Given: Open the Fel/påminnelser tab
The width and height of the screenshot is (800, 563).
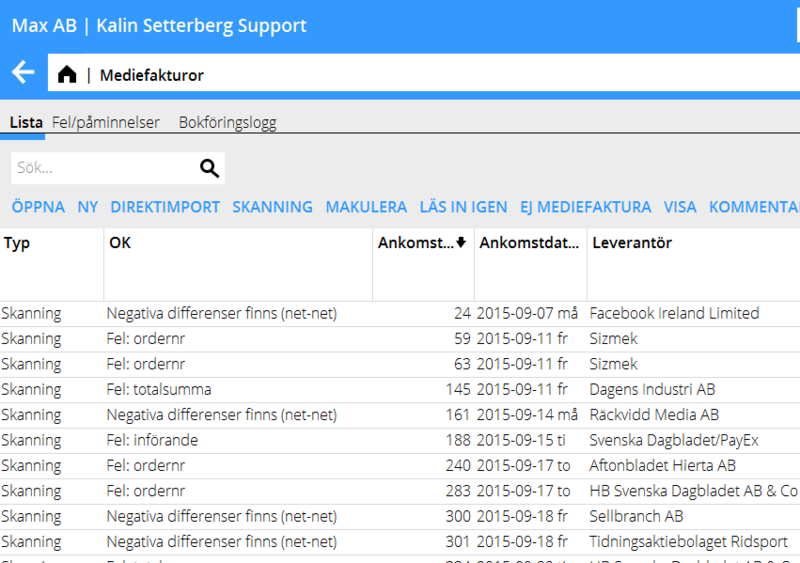Looking at the screenshot, I should [x=106, y=123].
